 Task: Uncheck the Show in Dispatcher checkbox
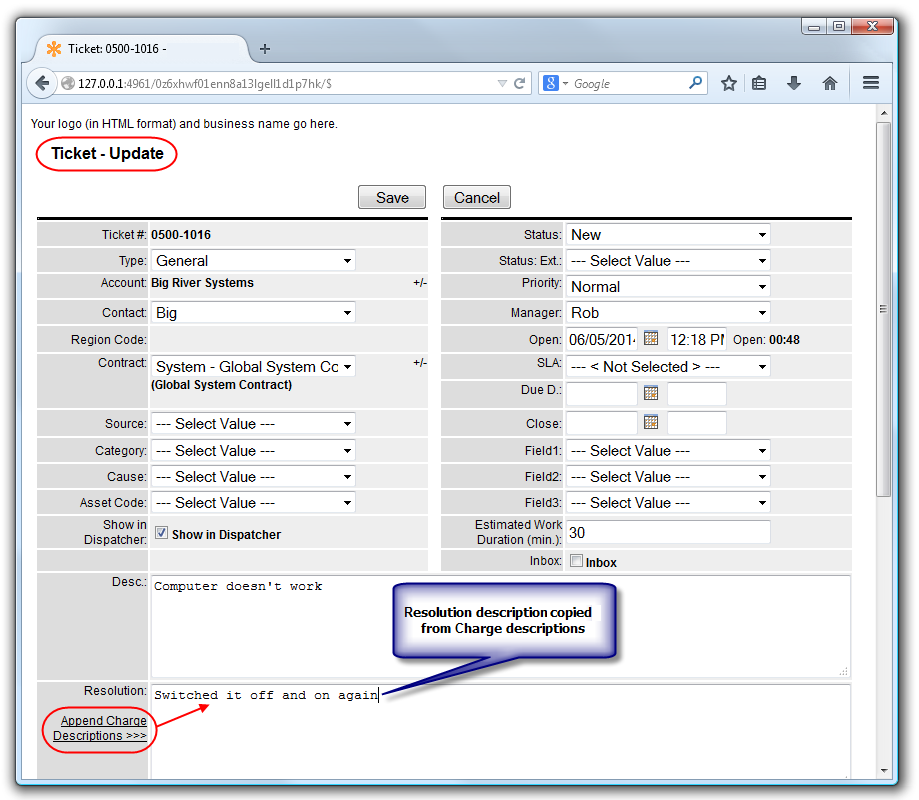coord(161,531)
